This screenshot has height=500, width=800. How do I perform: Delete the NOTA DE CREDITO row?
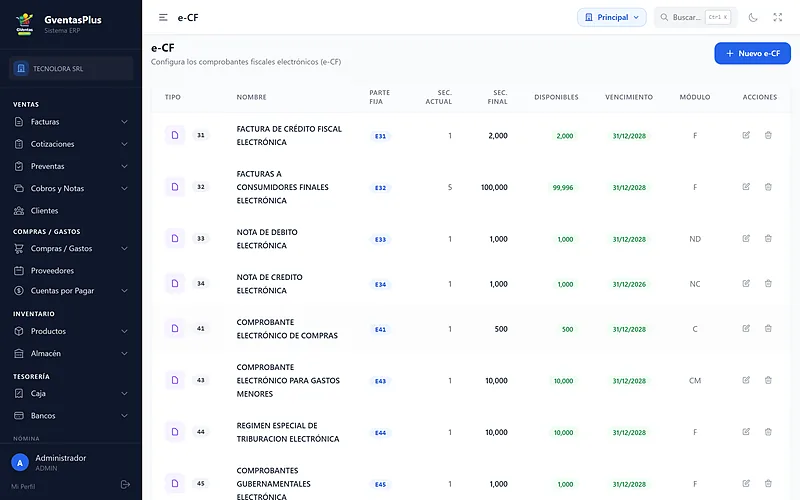click(x=768, y=283)
